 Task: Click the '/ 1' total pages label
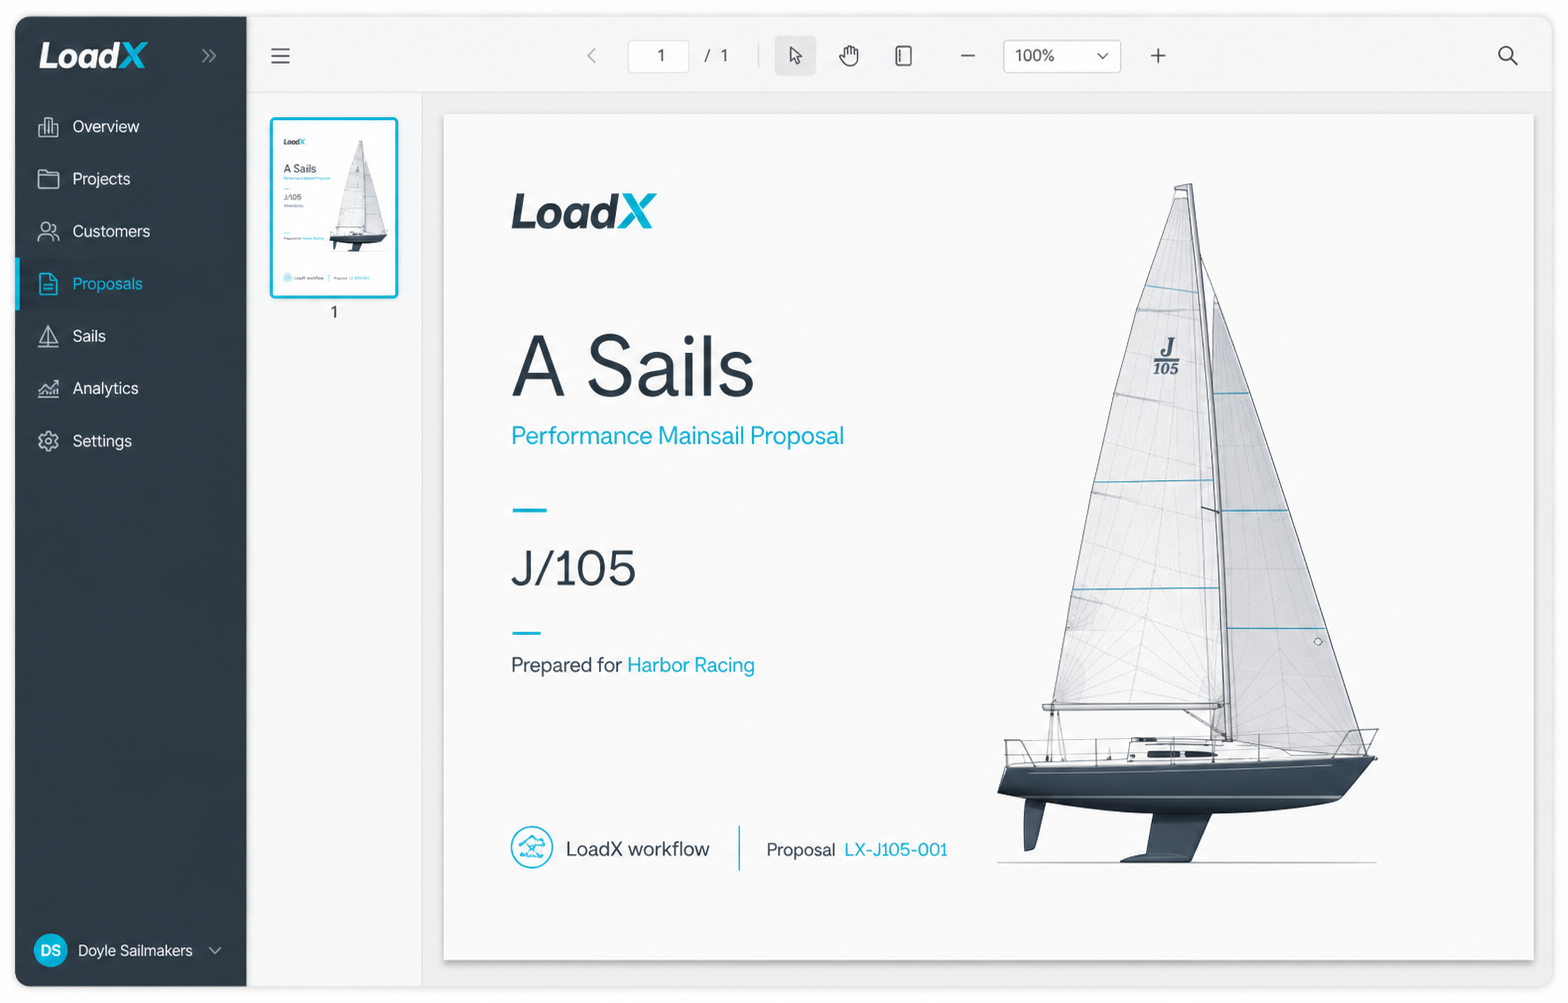coord(716,56)
